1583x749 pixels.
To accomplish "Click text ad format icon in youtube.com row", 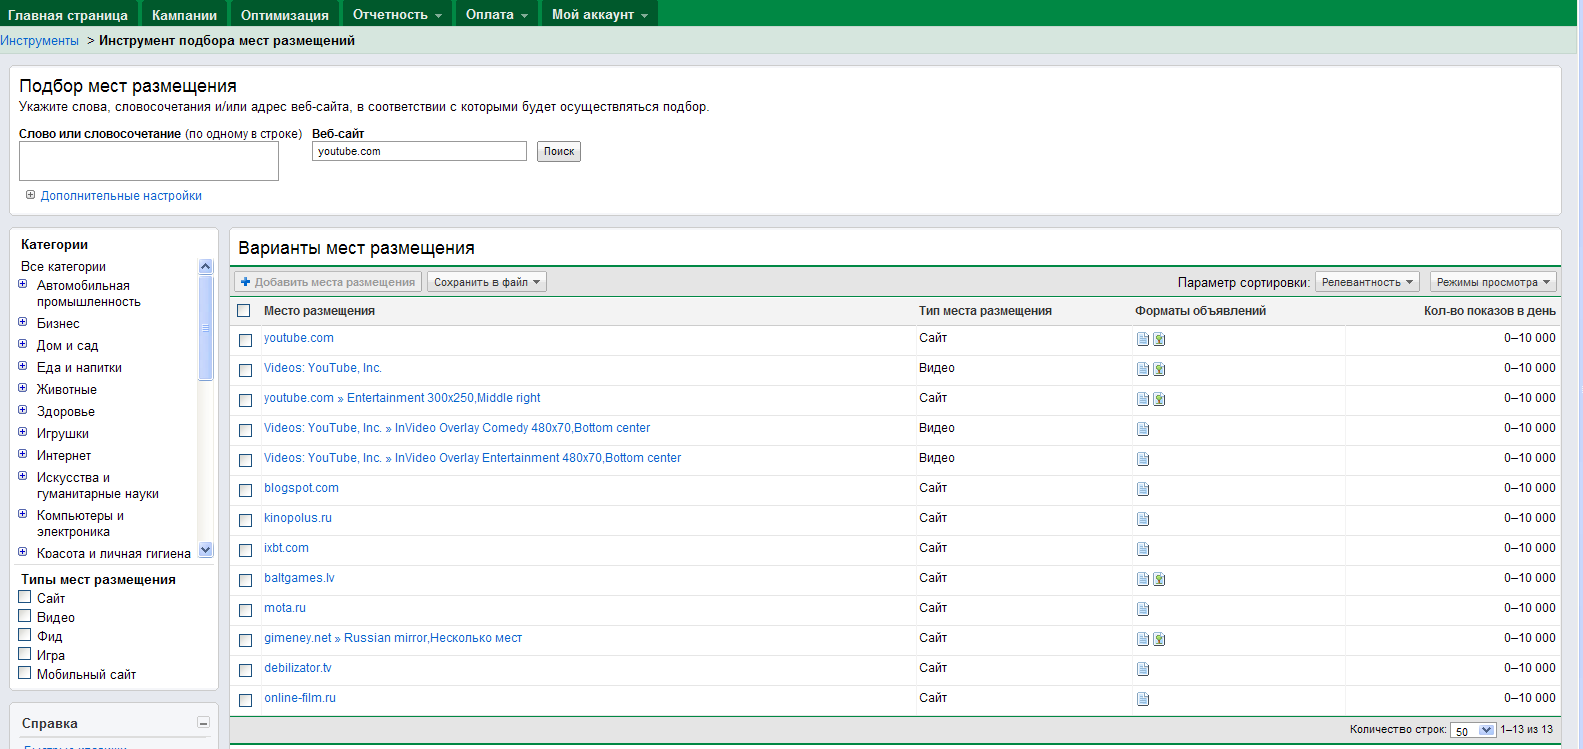I will [1143, 339].
